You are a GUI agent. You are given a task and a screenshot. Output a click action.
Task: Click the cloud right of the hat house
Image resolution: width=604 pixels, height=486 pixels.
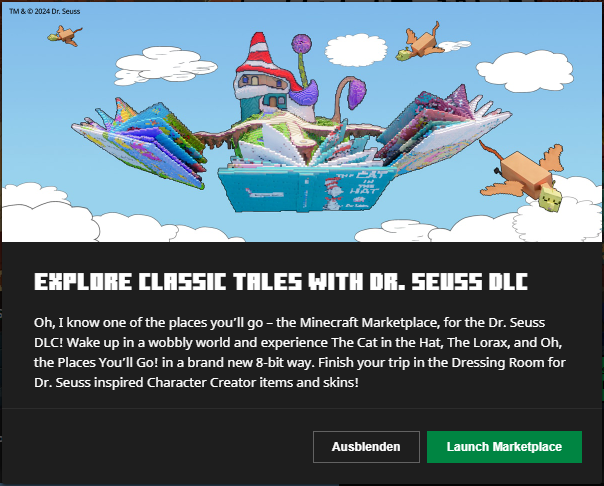(x=356, y=50)
